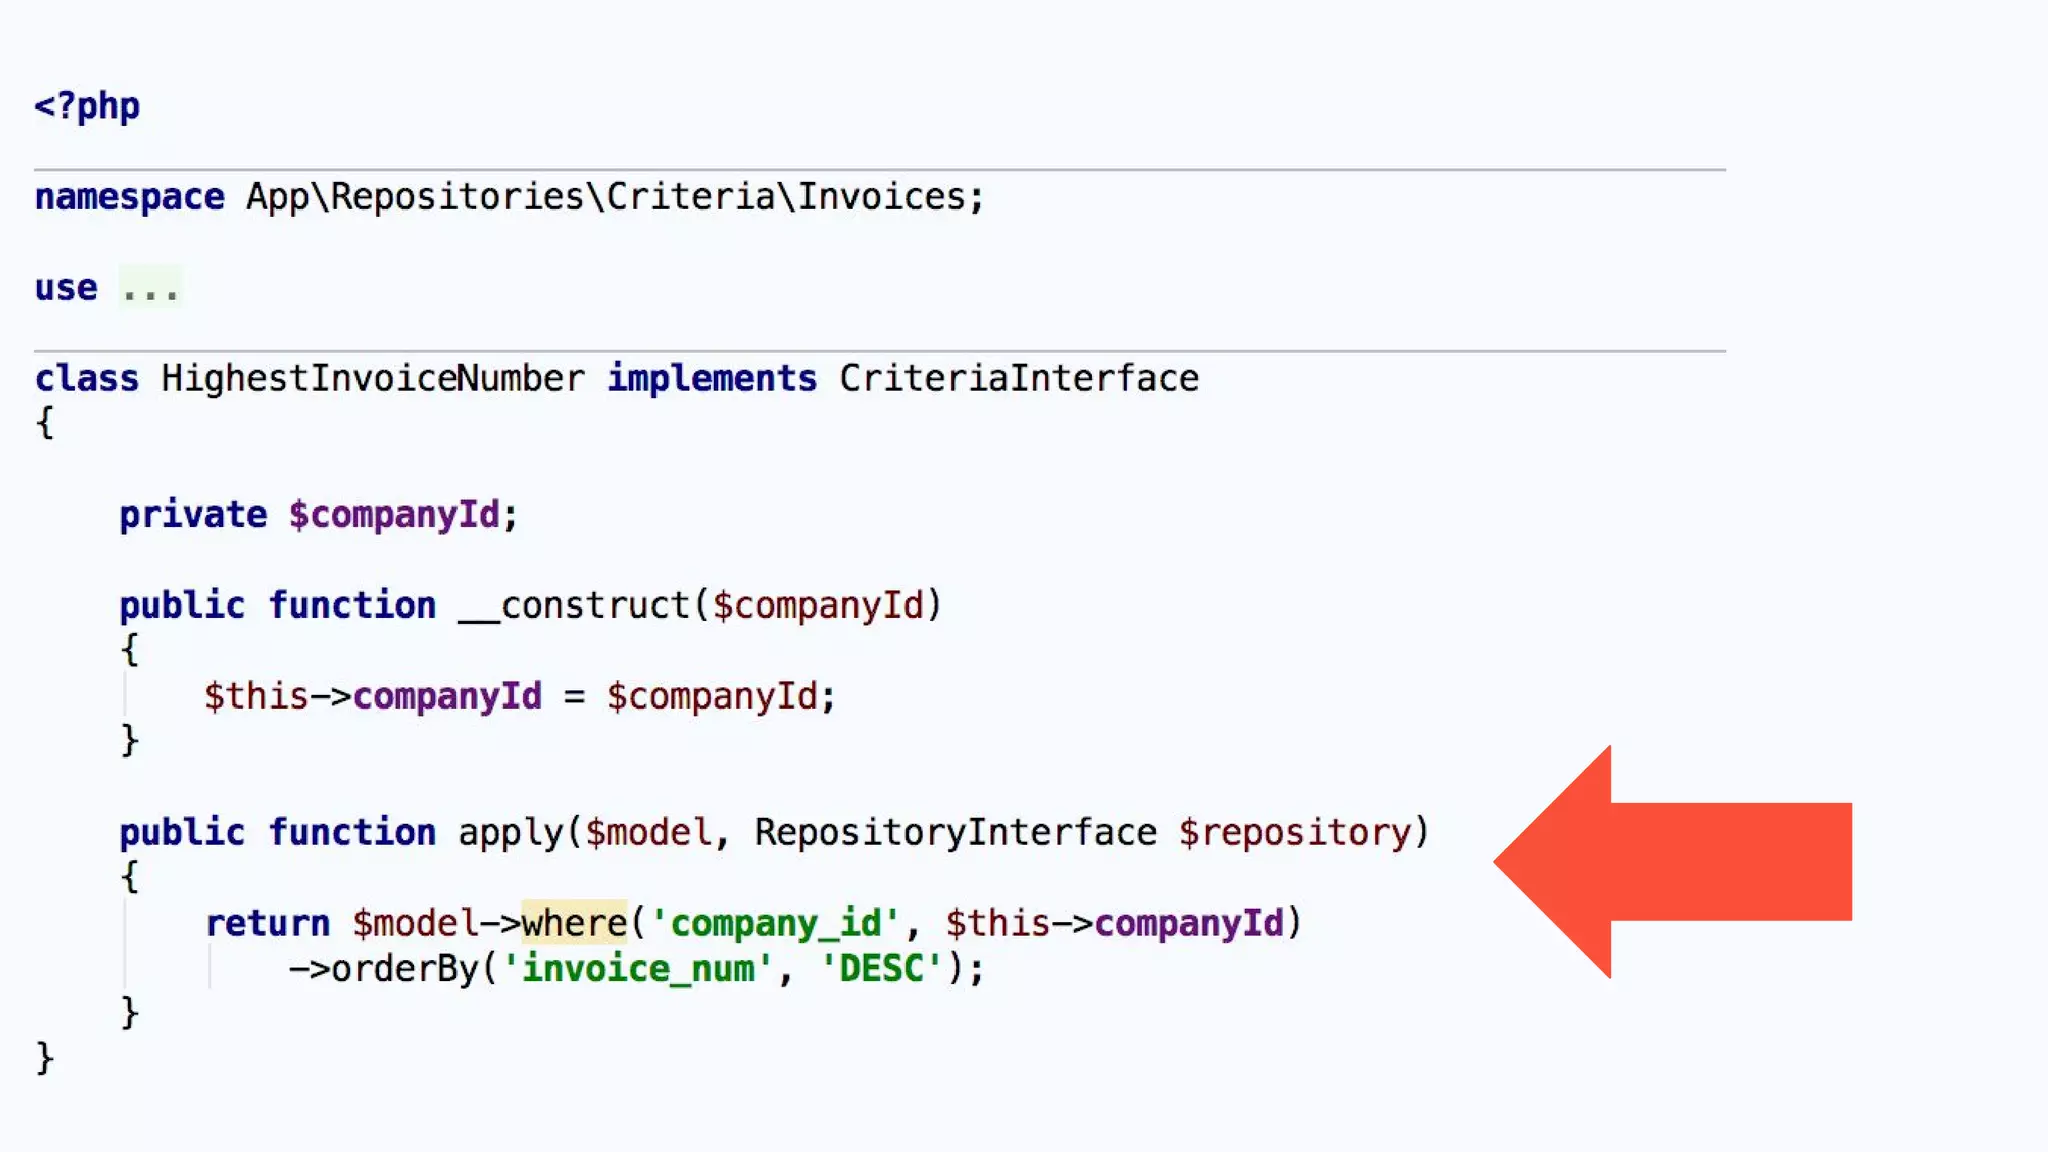Click the $this->companyId assignment target
2048x1152 pixels.
tap(372, 697)
